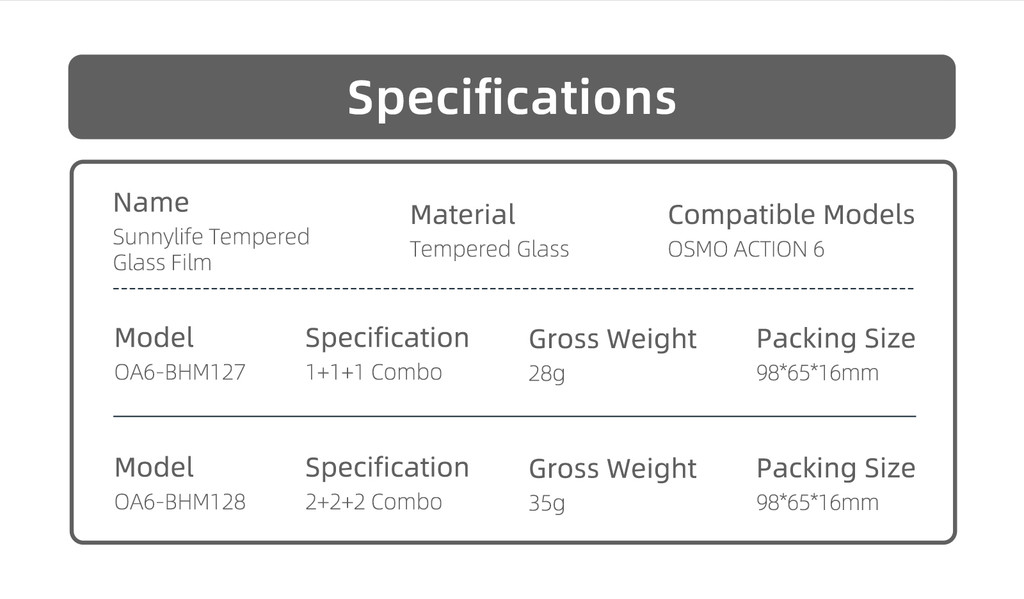The image size is (1024, 599).
Task: Select the Gross Weight heading above 28g
Action: coord(612,339)
